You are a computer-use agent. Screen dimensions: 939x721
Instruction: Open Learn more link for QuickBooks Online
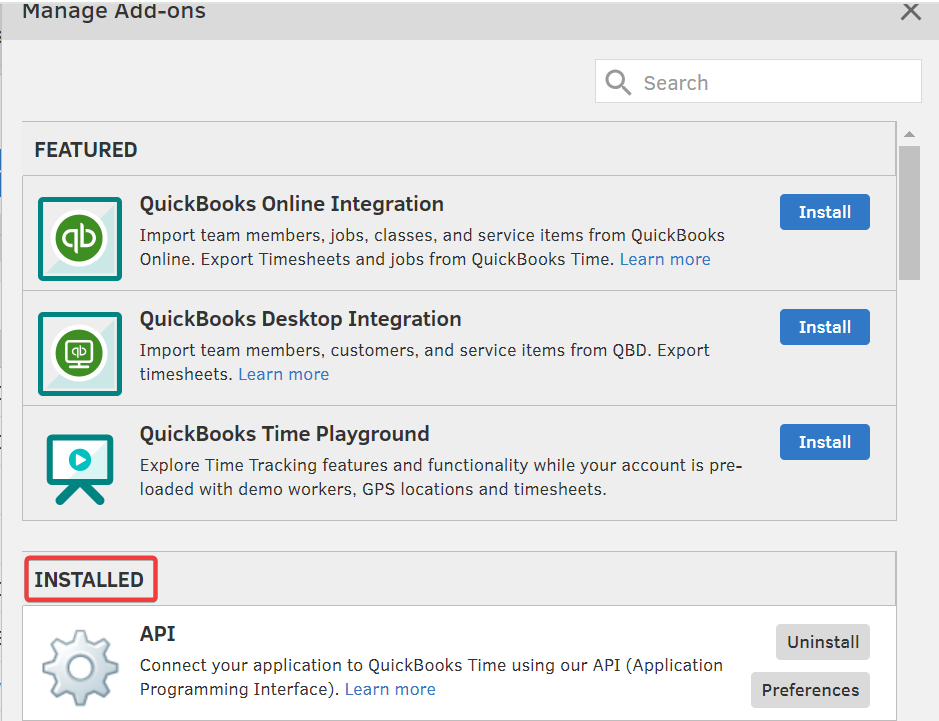point(665,259)
